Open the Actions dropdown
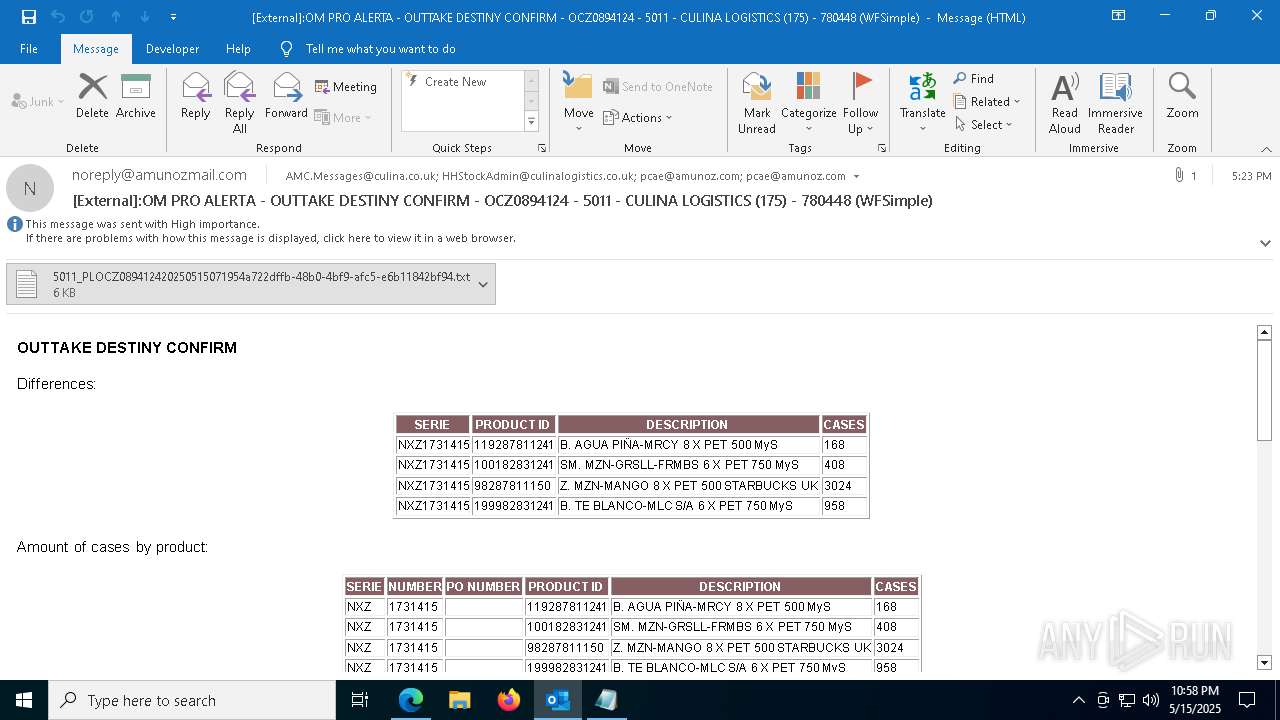 638,117
